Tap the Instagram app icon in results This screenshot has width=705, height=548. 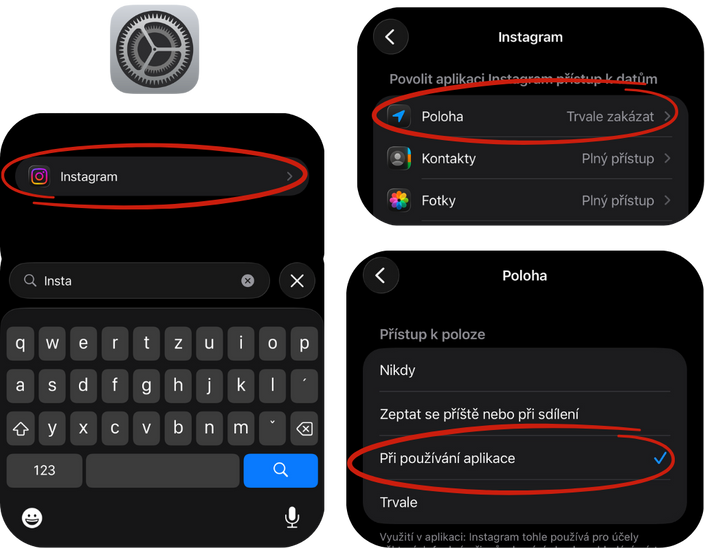point(40,177)
